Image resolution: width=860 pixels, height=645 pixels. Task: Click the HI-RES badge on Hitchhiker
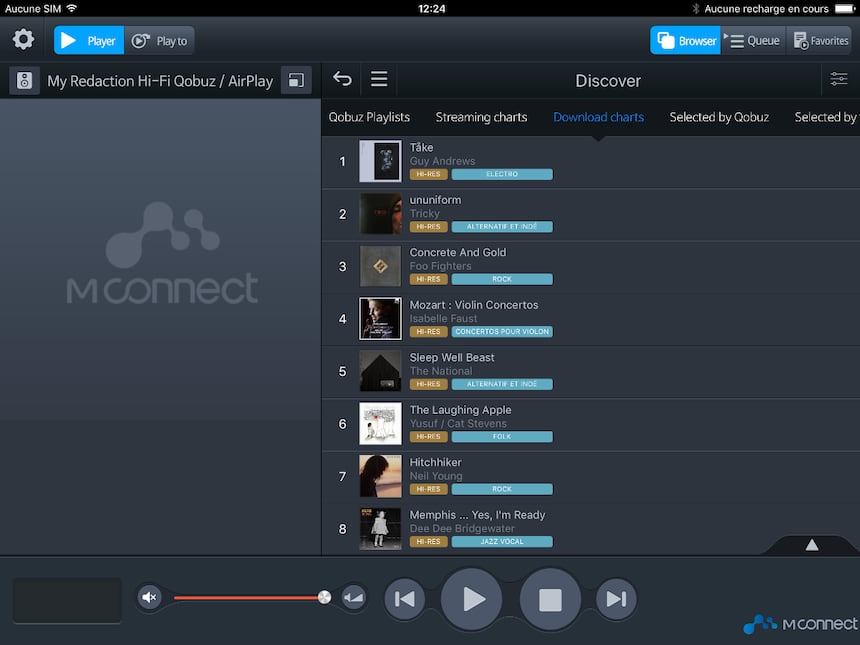tap(428, 489)
